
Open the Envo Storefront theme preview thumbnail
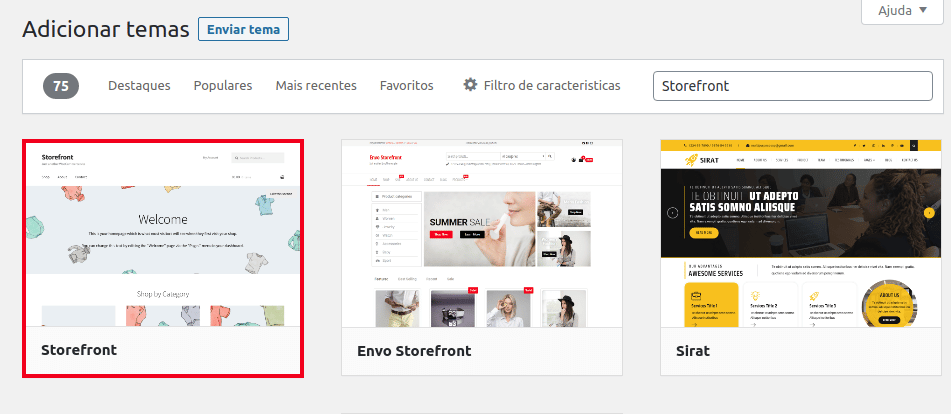coord(482,233)
